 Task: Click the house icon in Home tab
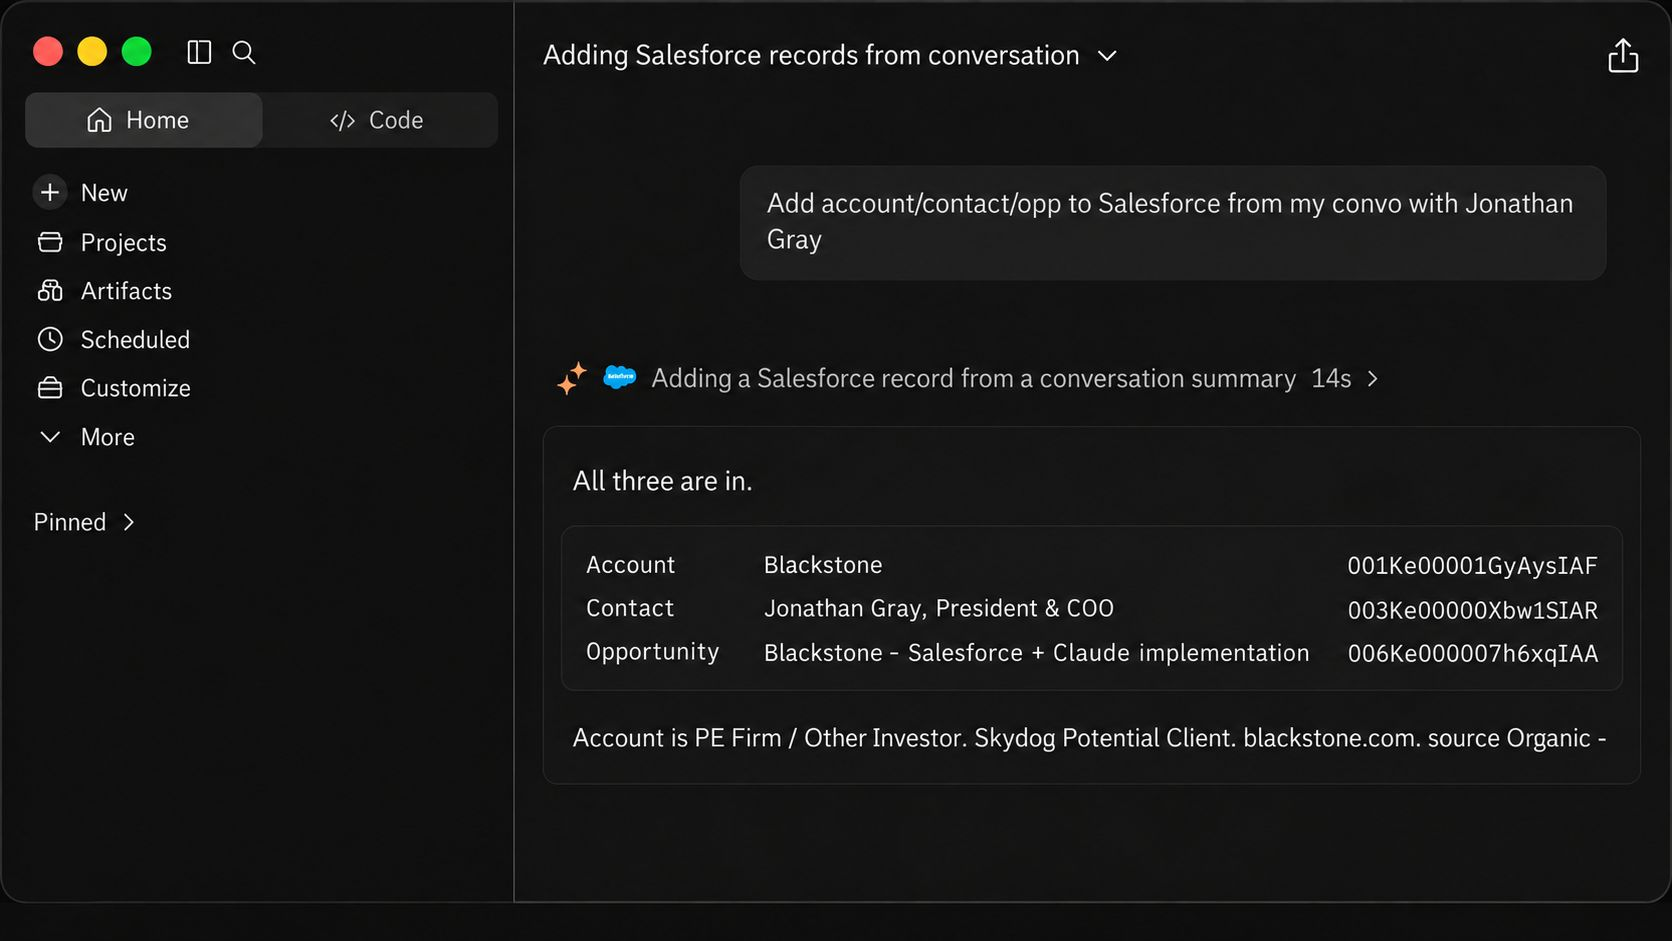99,120
